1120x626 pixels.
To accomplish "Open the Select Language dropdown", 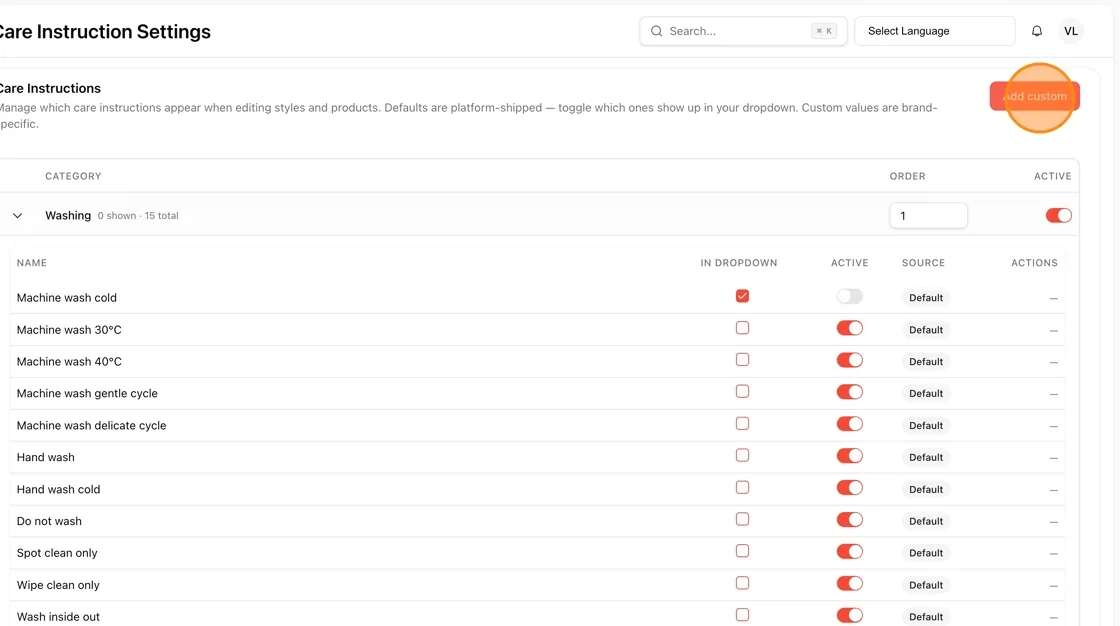I will click(934, 31).
